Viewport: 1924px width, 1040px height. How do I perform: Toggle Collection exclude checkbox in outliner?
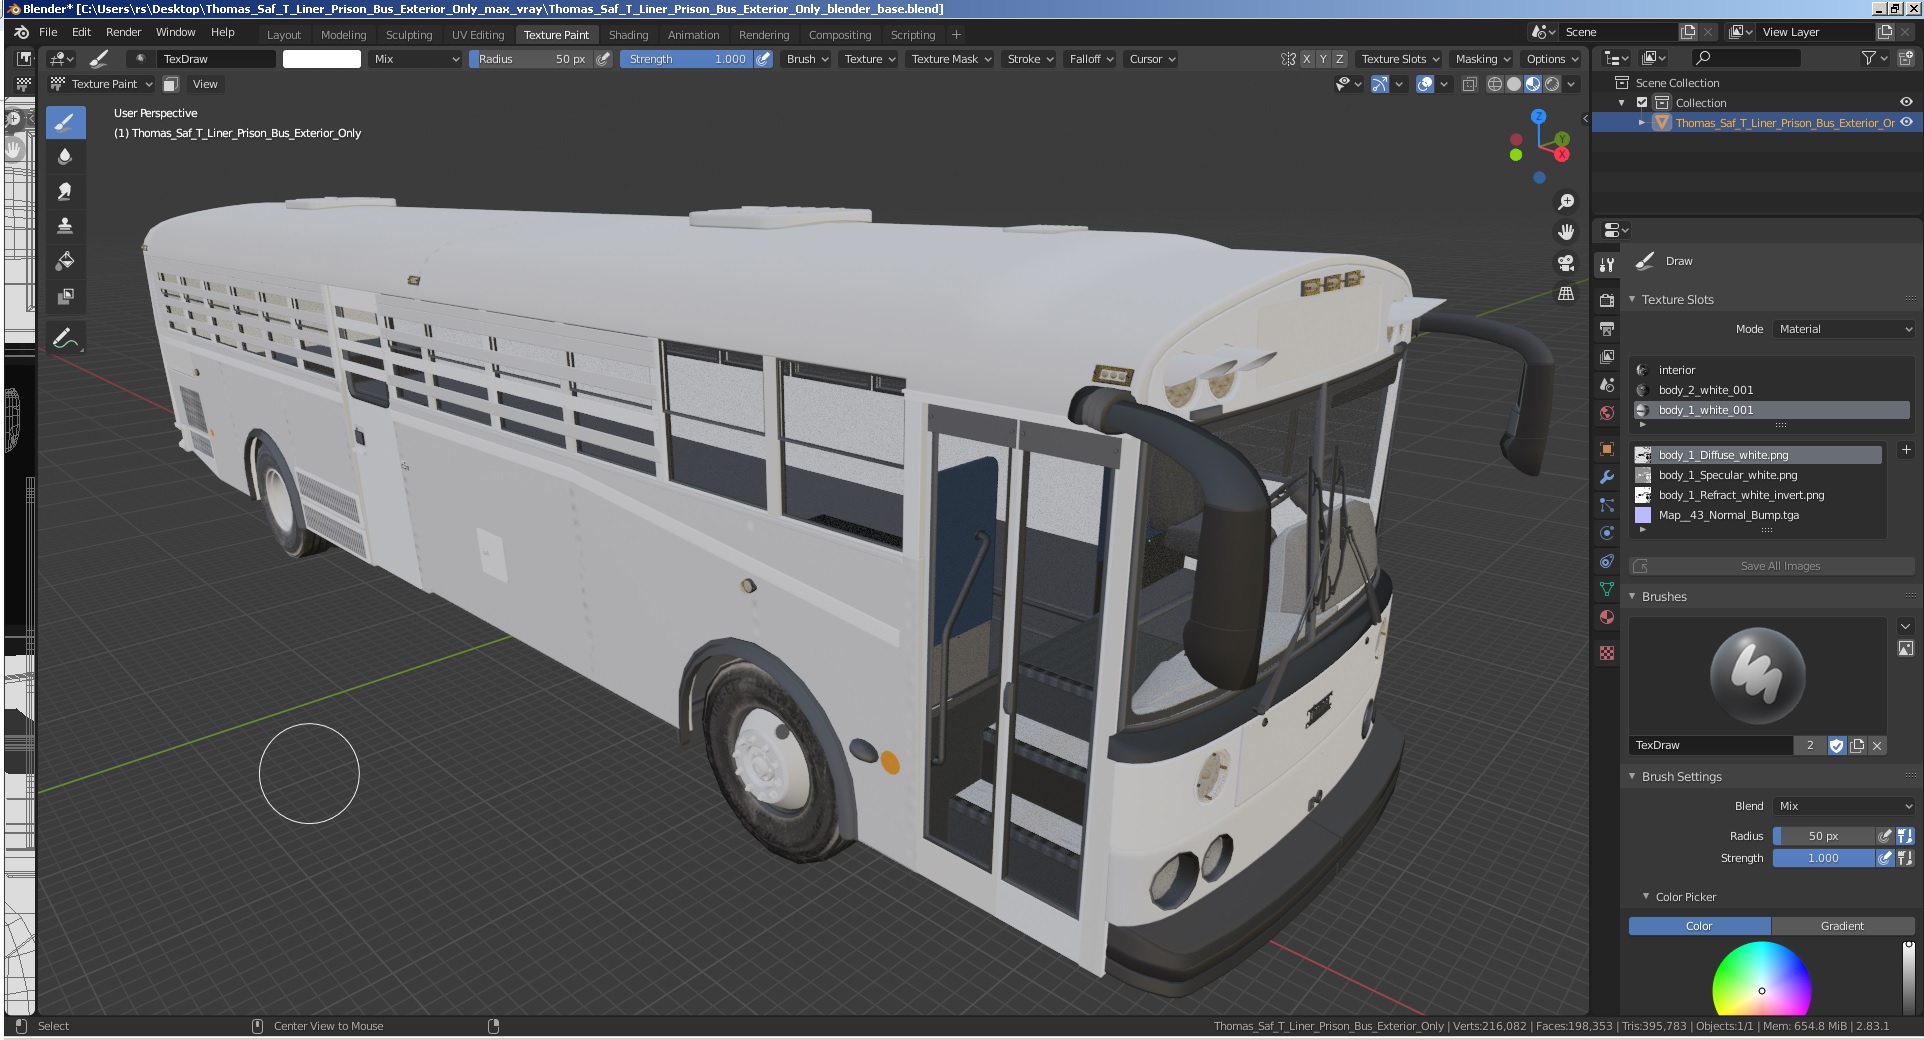pyautogui.click(x=1641, y=103)
